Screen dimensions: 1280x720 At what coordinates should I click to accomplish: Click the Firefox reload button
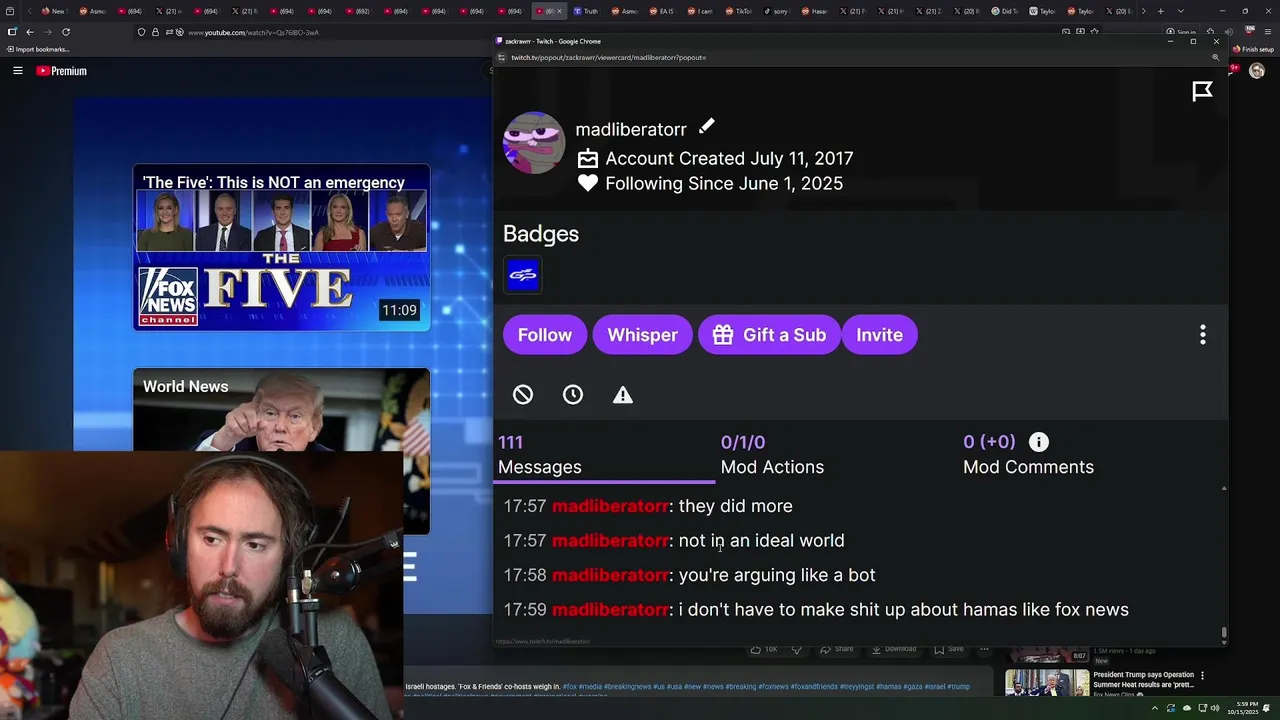point(66,32)
